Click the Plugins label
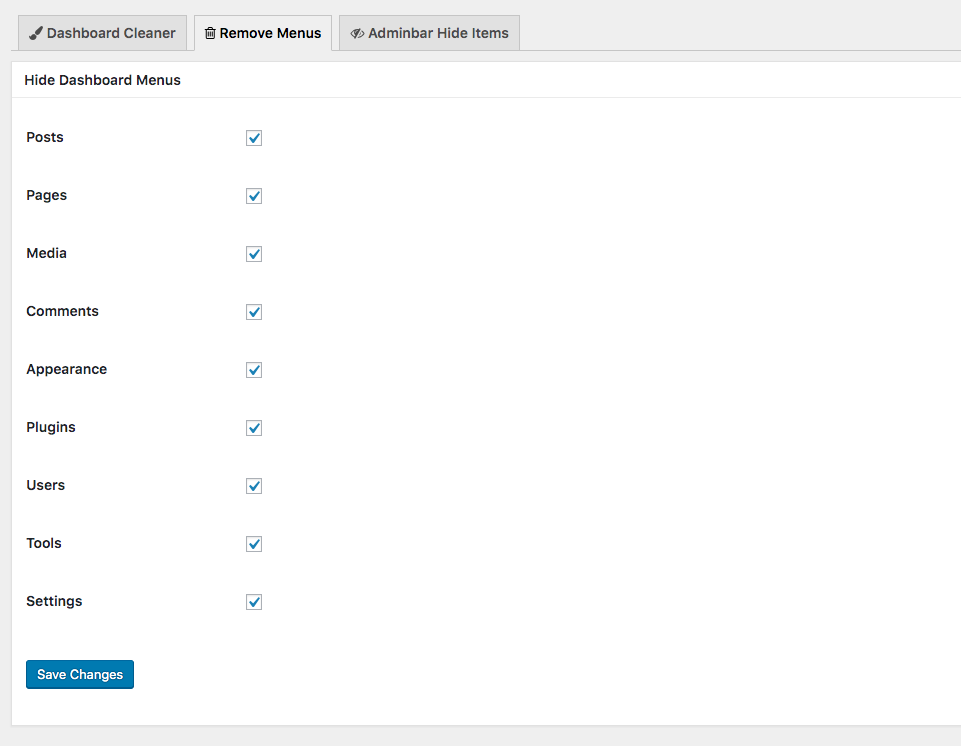Viewport: 961px width, 746px height. coord(51,427)
